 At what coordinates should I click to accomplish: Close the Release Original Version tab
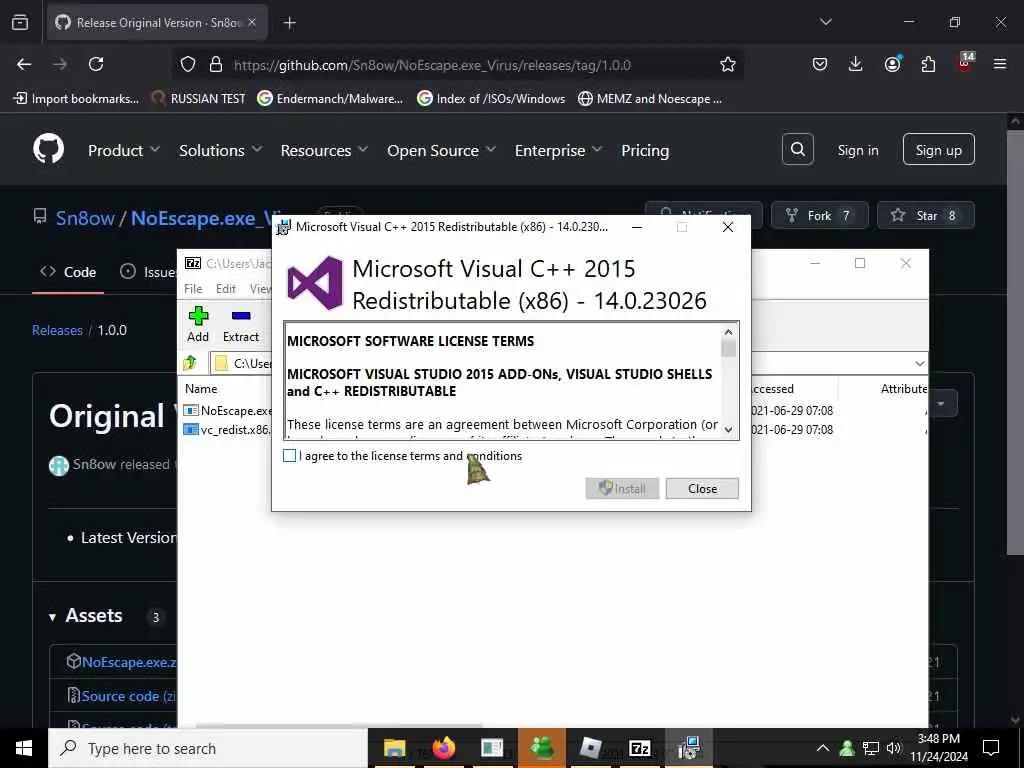point(252,22)
